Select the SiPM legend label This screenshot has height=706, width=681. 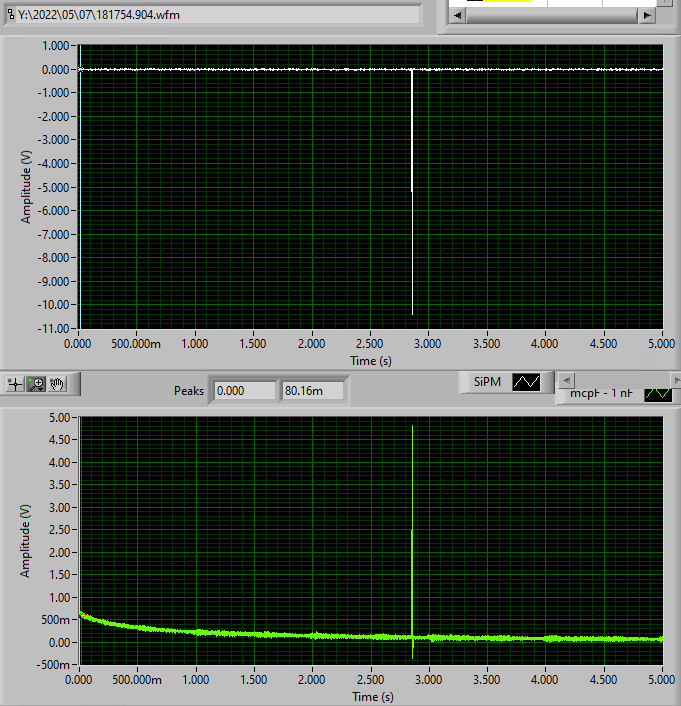487,382
